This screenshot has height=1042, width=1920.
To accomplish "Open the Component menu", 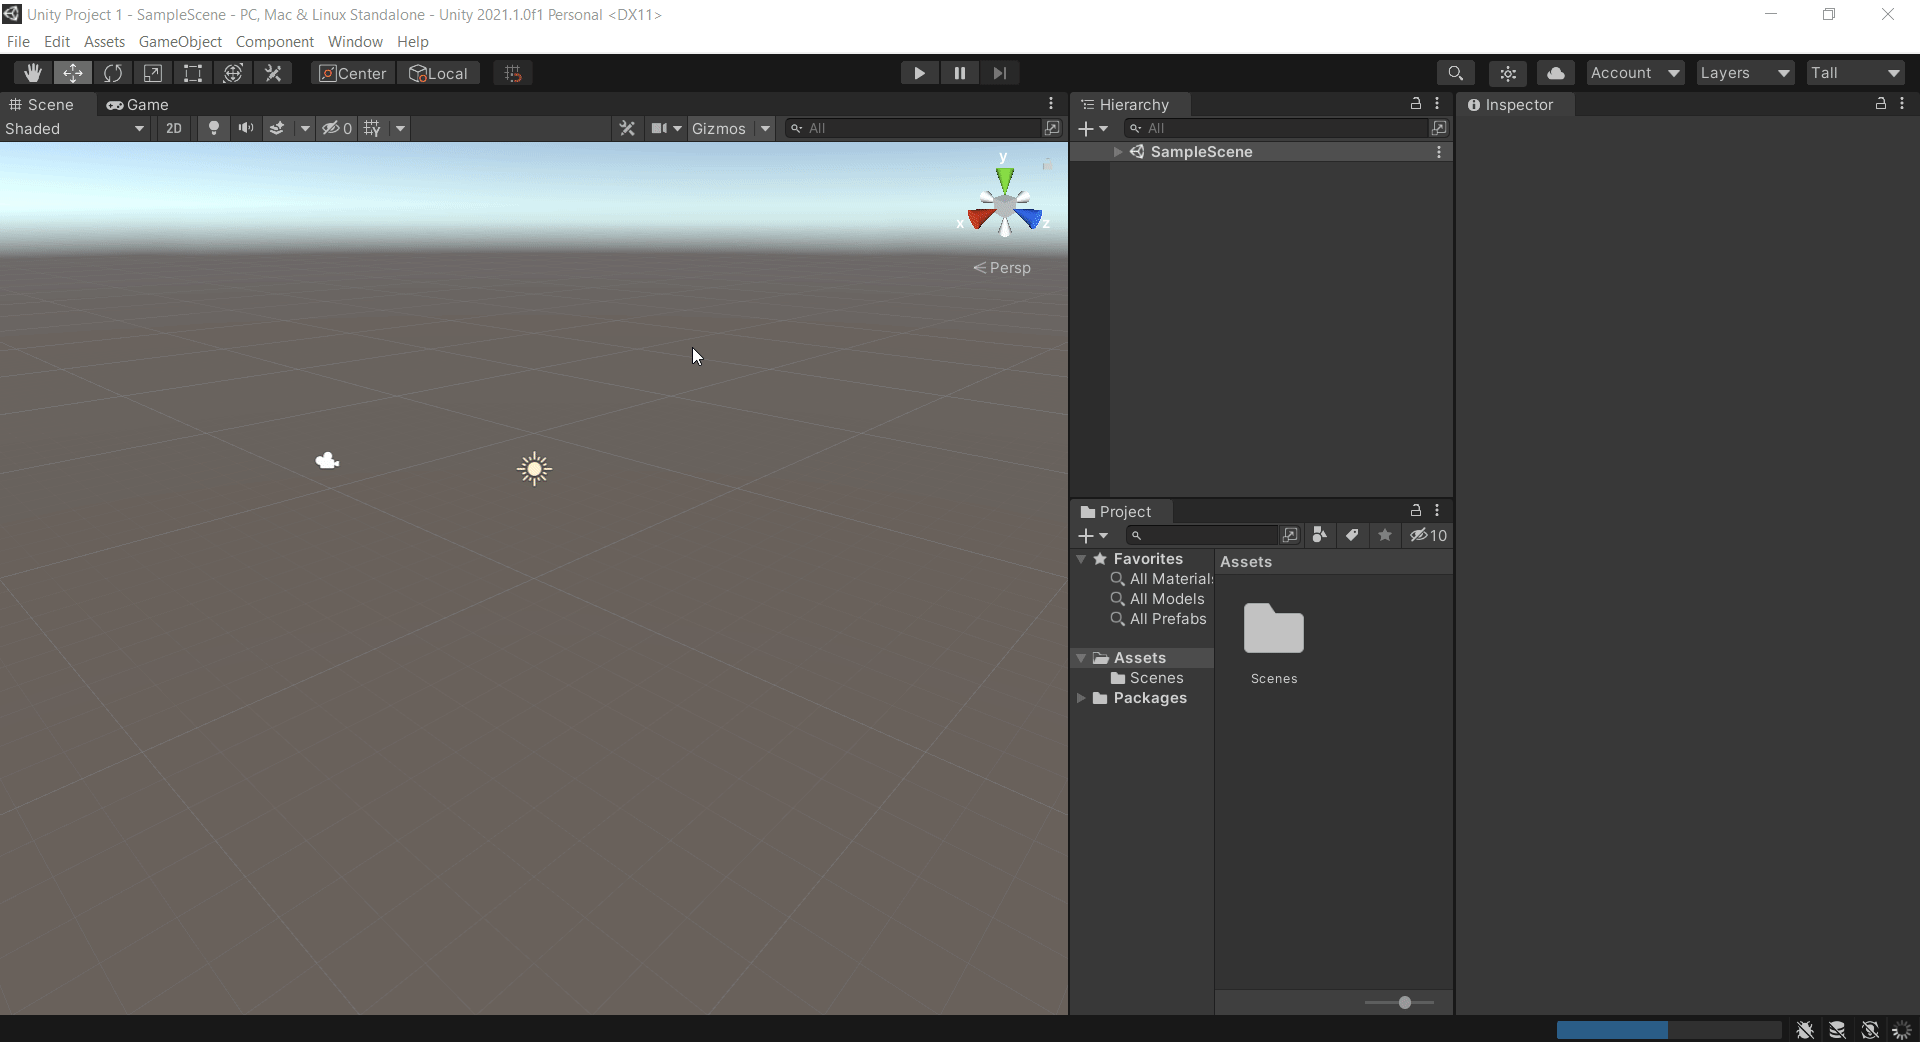I will pos(274,41).
